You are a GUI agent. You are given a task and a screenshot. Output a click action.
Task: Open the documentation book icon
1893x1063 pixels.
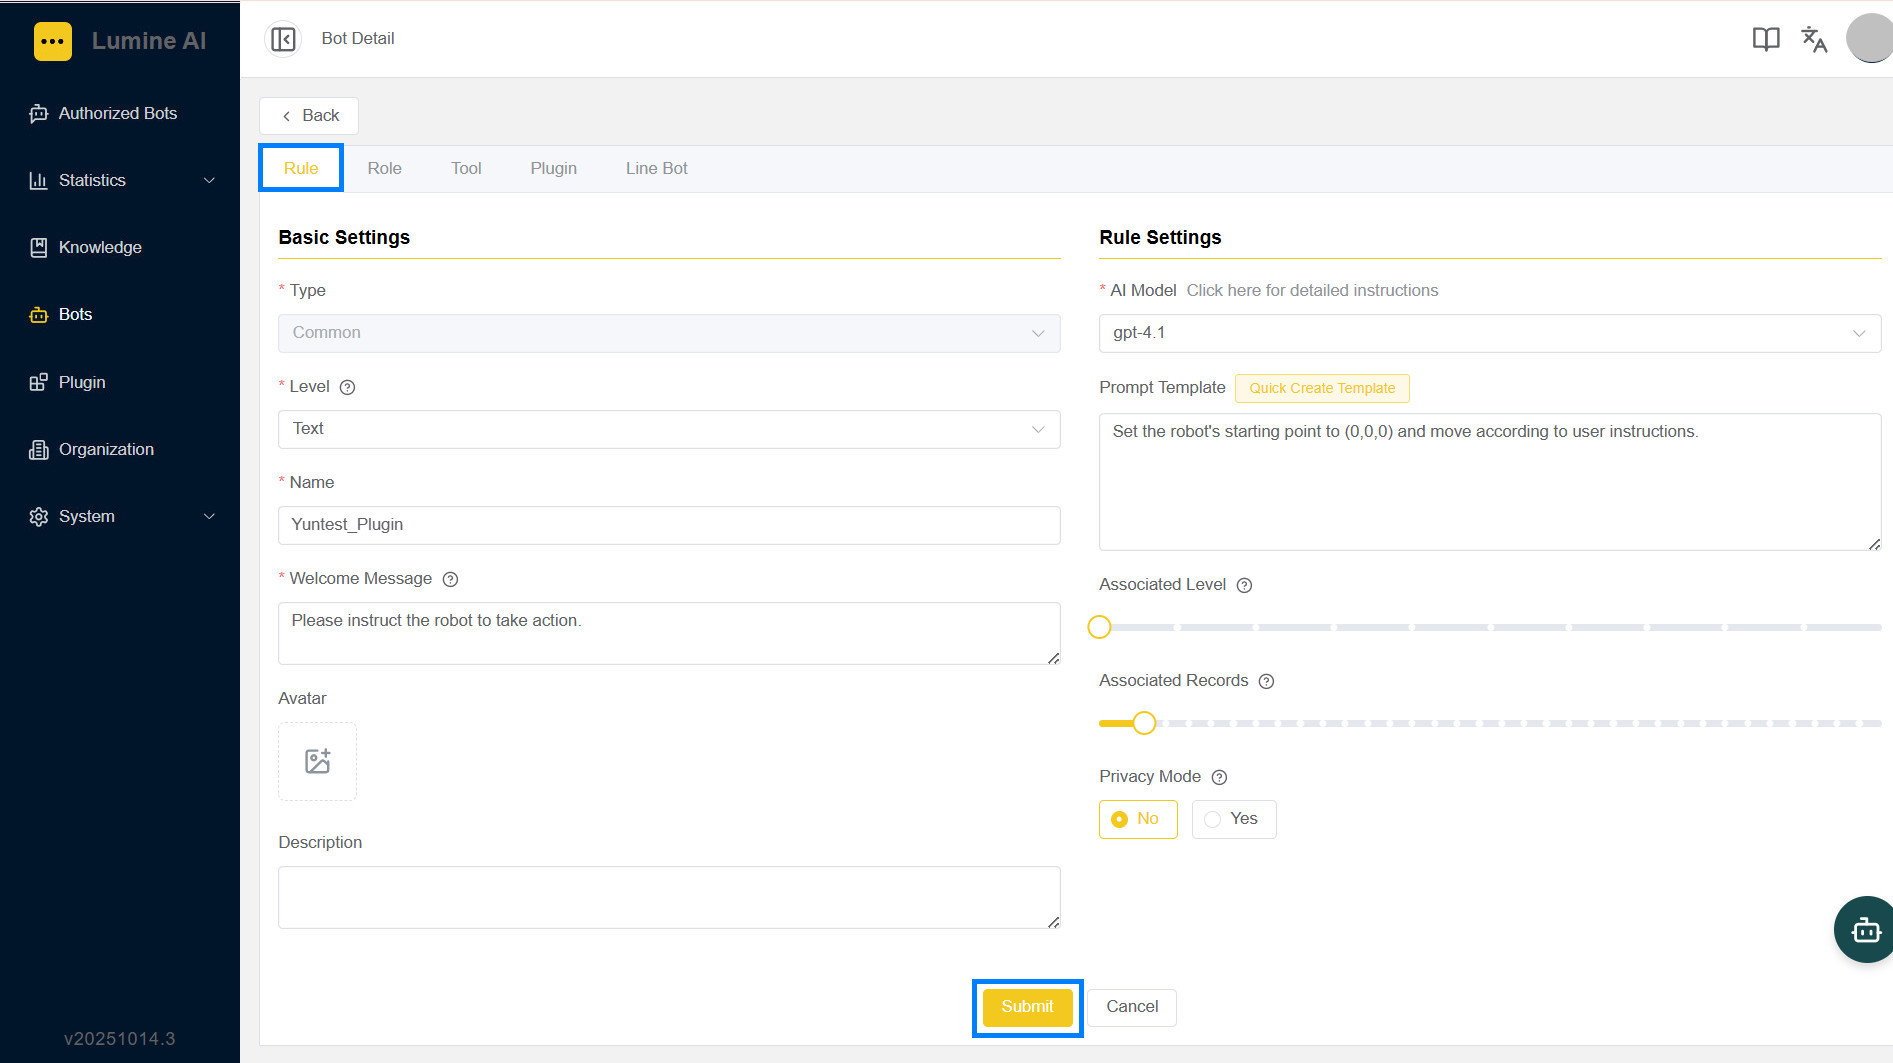point(1766,39)
